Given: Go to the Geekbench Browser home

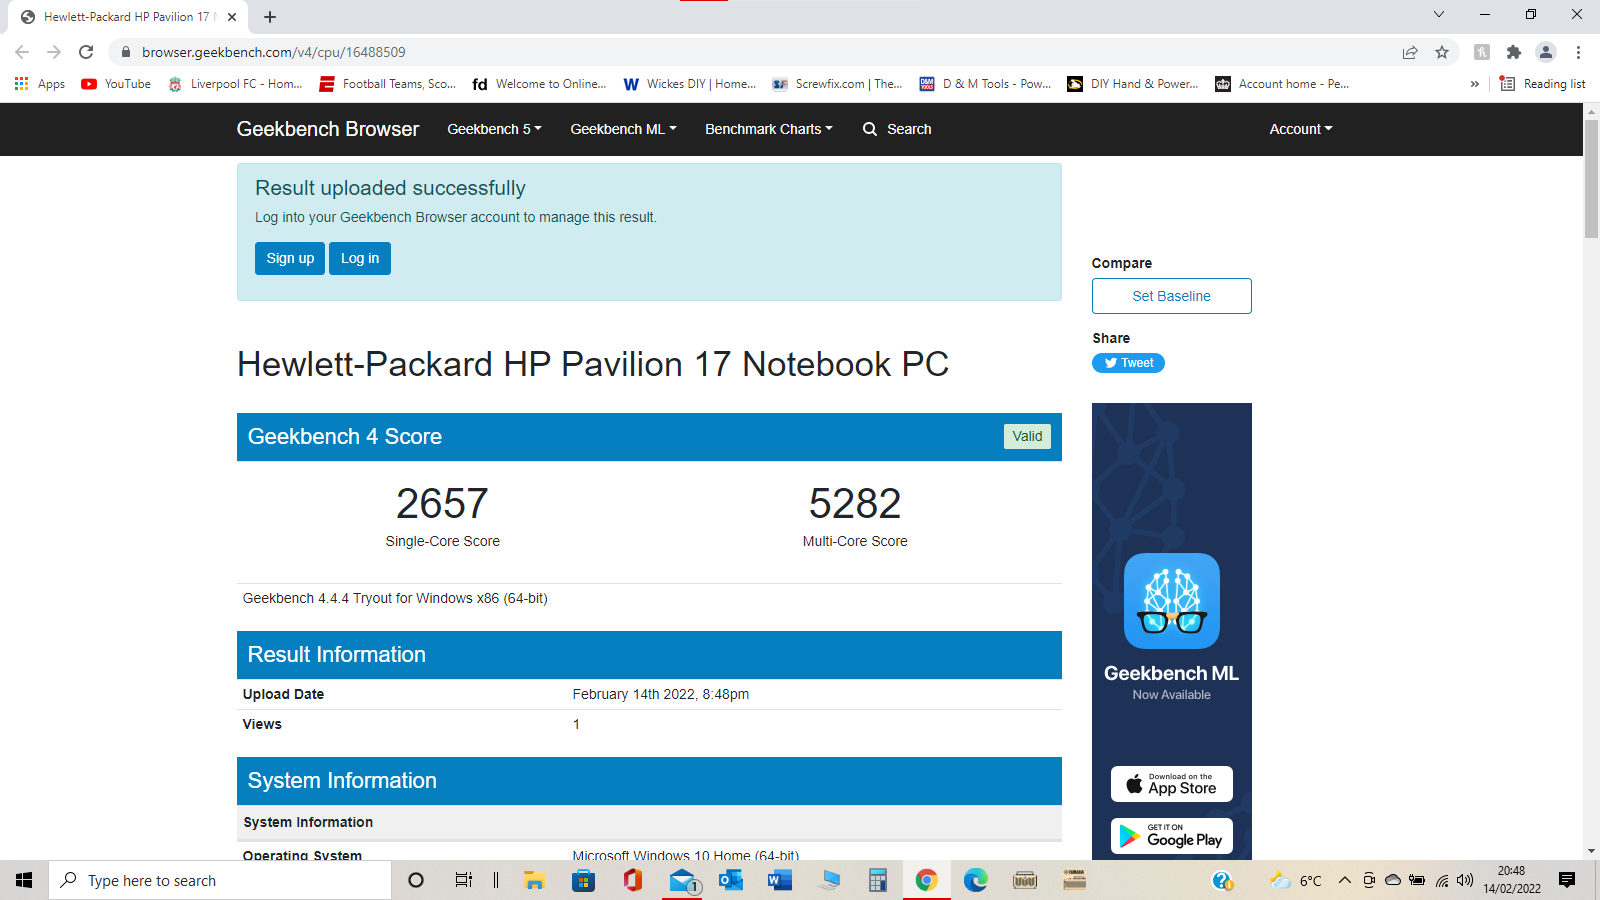Looking at the screenshot, I should point(328,129).
